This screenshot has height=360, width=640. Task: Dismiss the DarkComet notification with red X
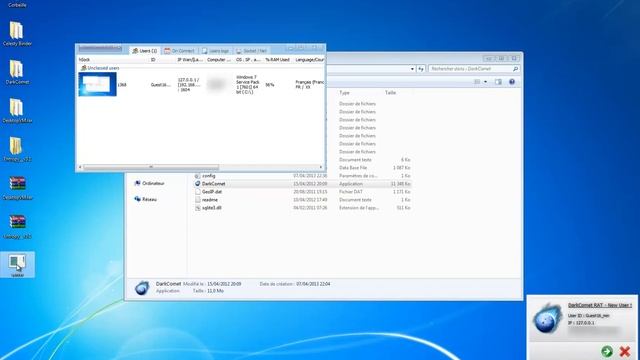624,351
